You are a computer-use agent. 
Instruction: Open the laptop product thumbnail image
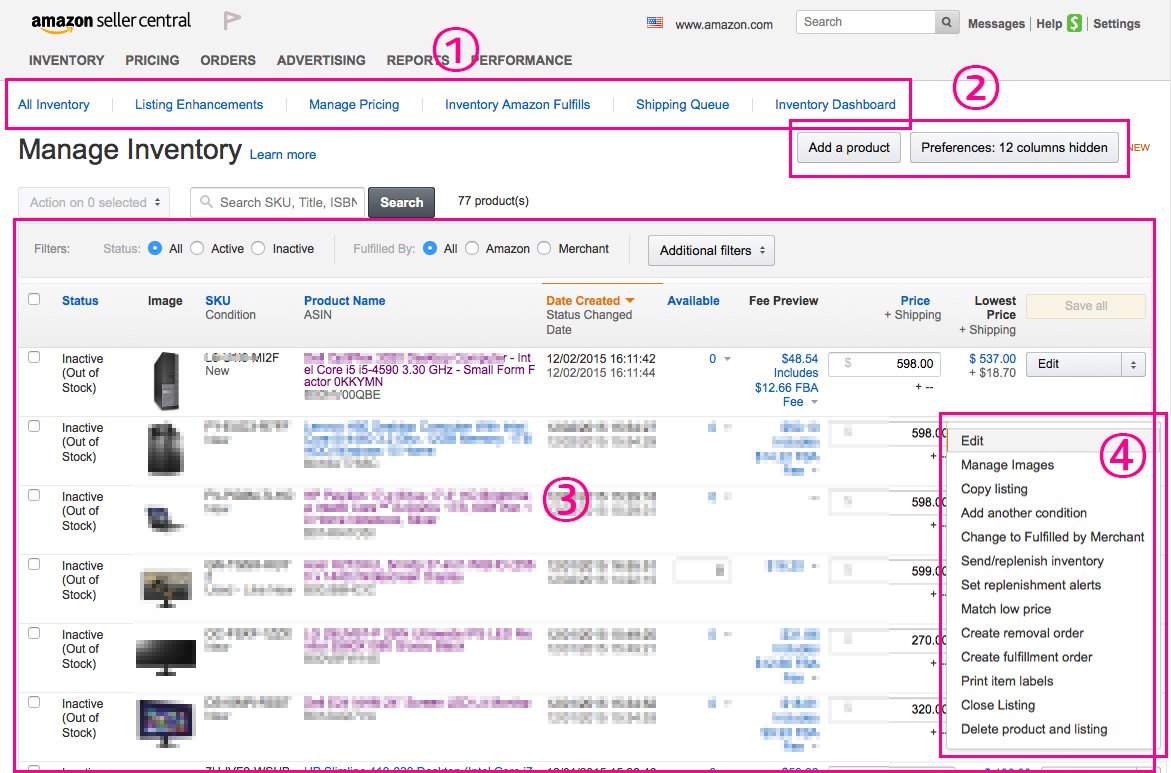165,517
